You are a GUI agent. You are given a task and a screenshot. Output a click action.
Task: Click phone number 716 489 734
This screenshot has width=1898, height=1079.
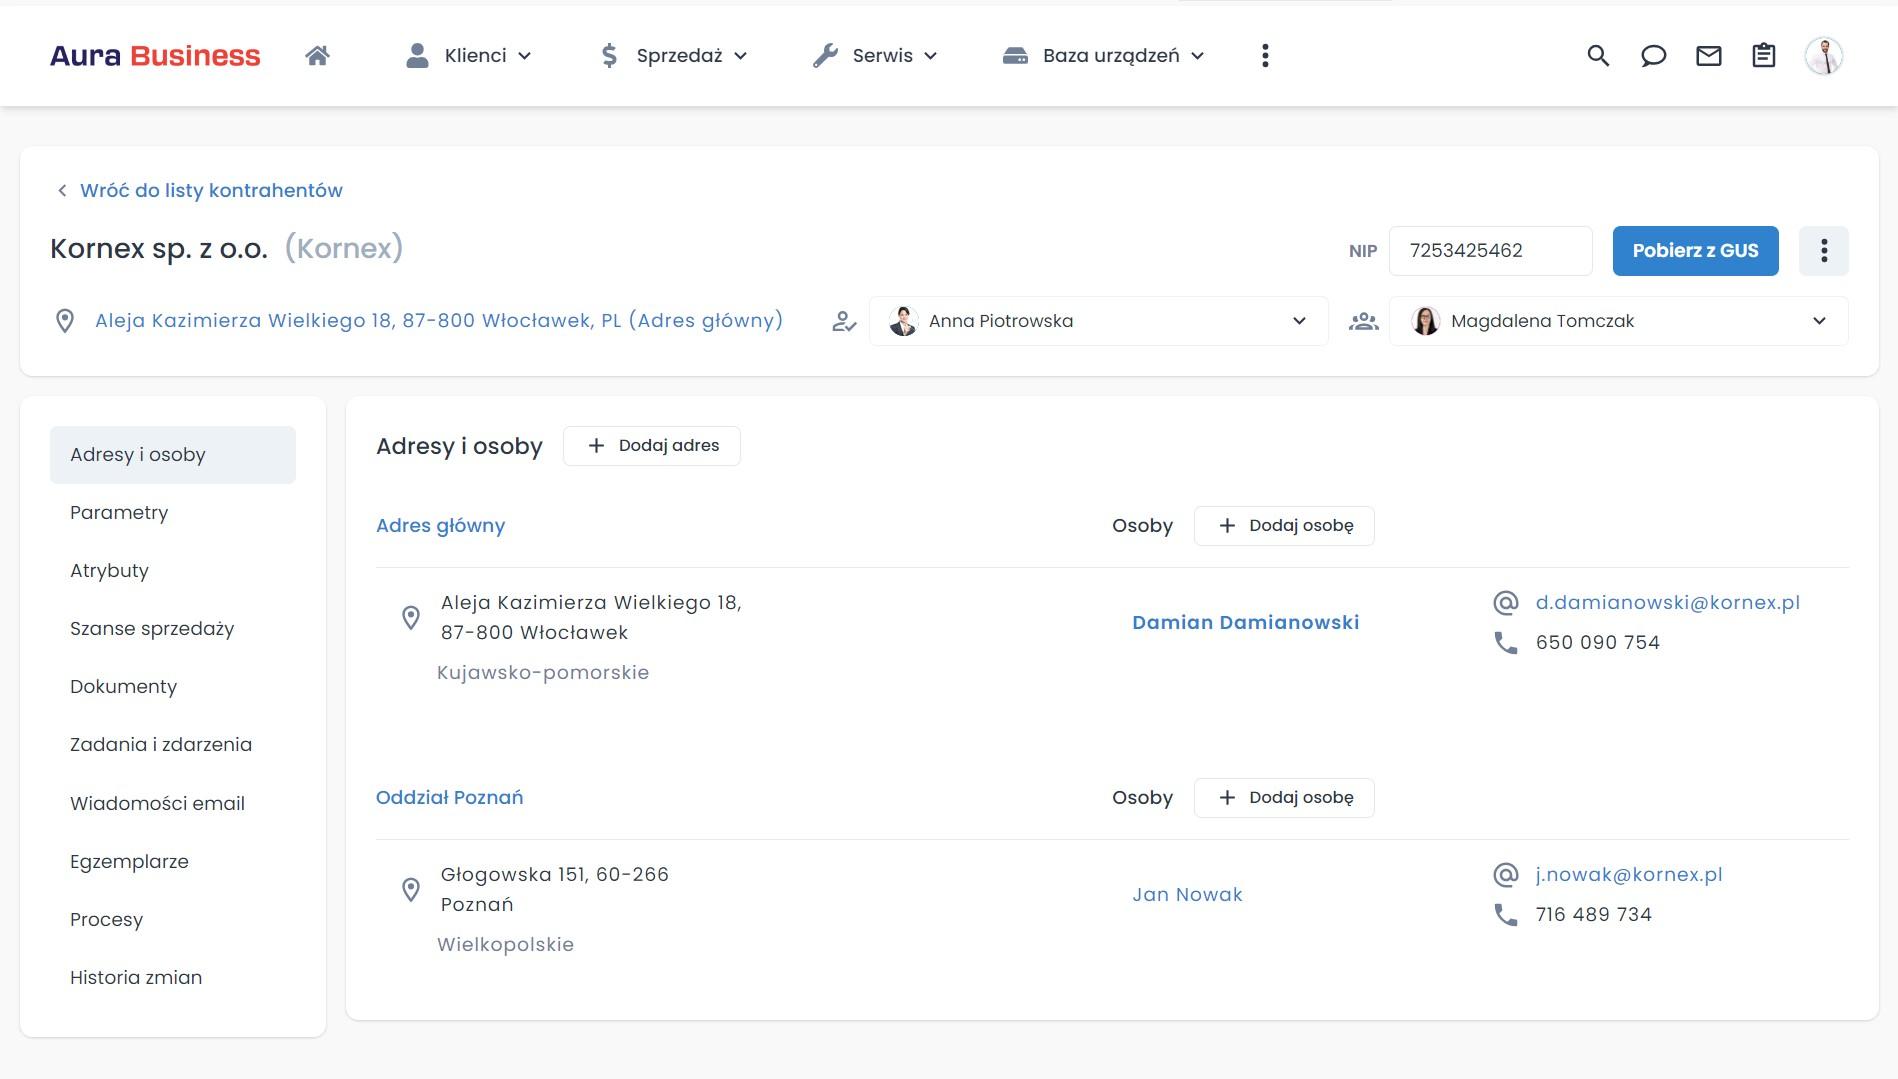click(1594, 914)
